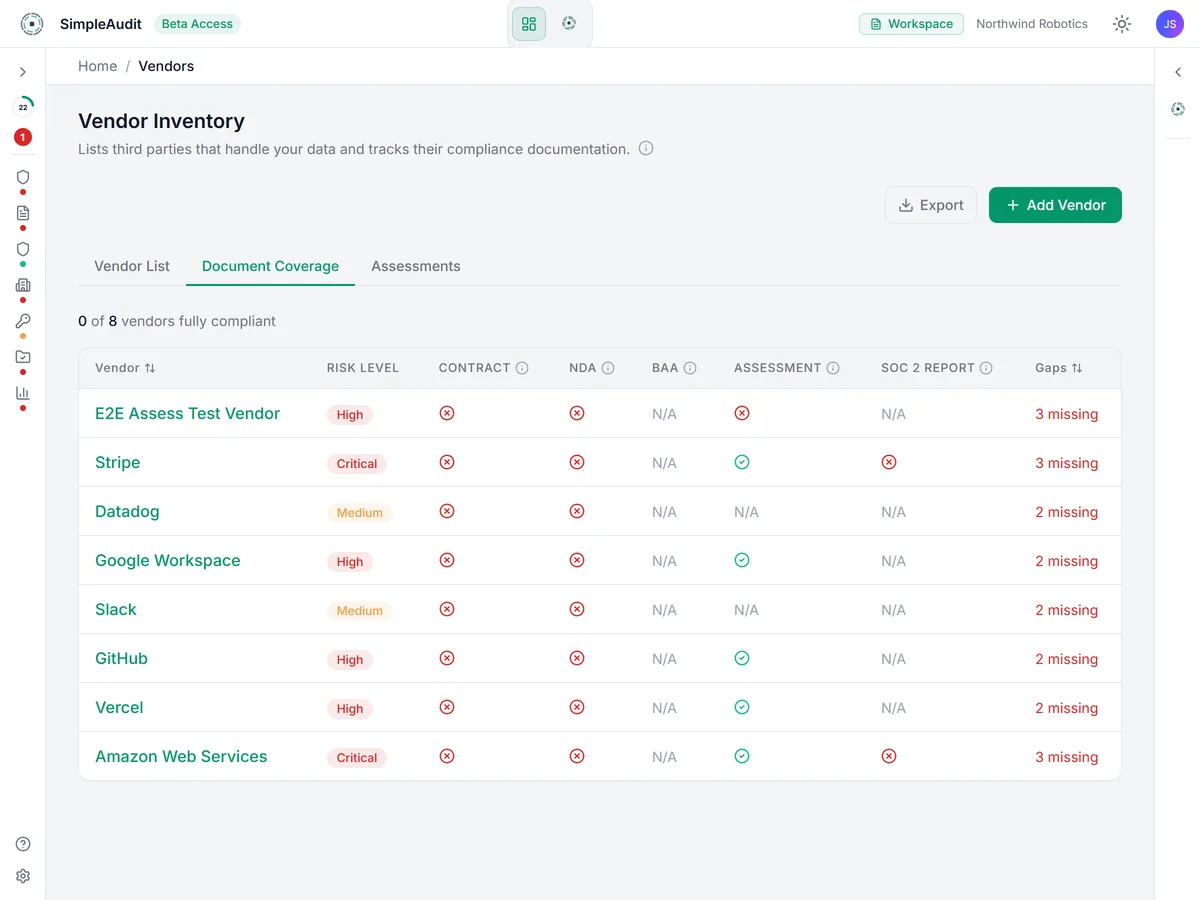Screen dimensions: 1200x900
Task: Click the Vendors breadcrumb item
Action: click(166, 66)
